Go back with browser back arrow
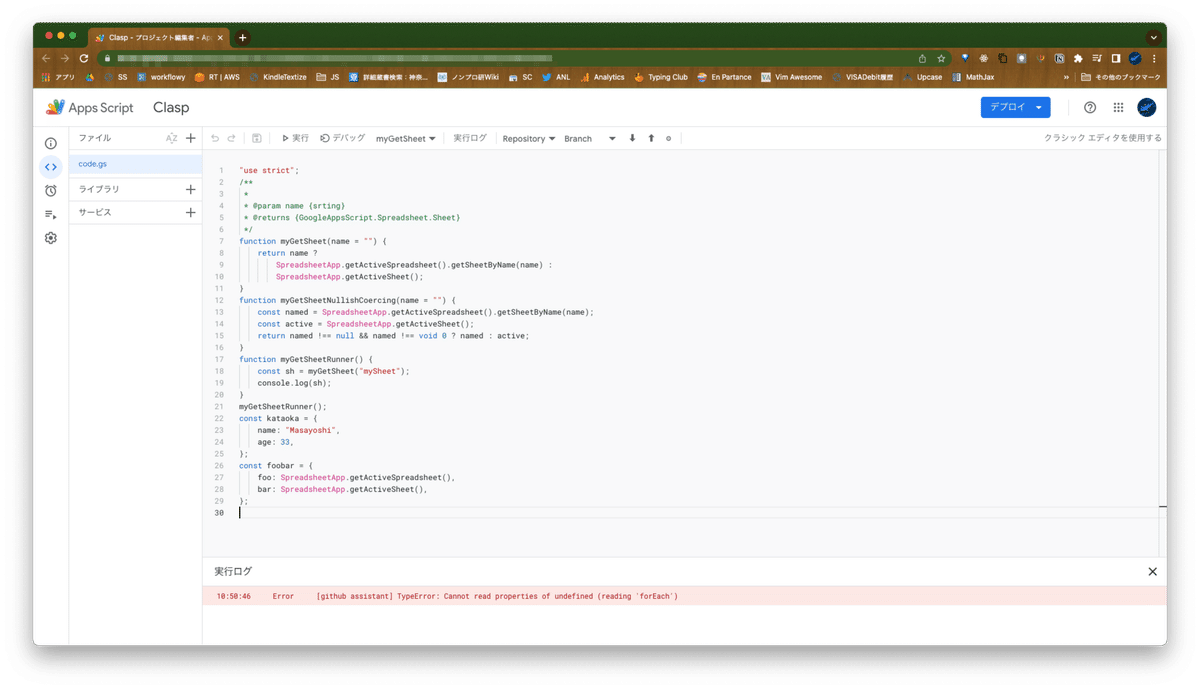 [x=46, y=58]
